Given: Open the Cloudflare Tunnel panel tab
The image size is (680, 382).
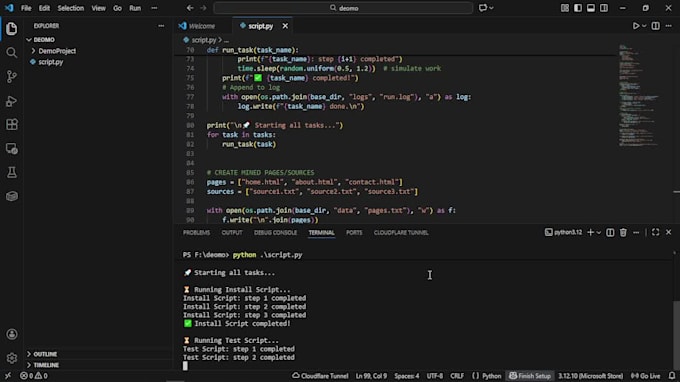Looking at the screenshot, I should click(401, 232).
